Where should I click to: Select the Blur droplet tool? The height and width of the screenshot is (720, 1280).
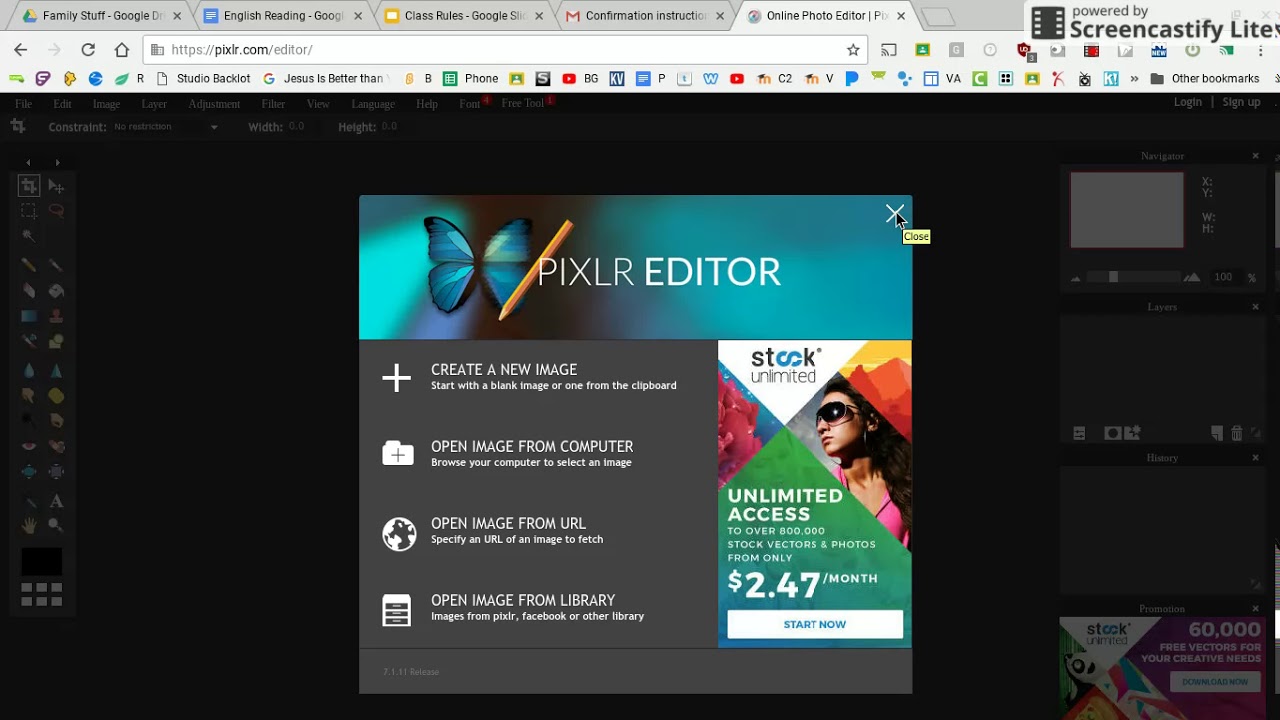(x=29, y=370)
